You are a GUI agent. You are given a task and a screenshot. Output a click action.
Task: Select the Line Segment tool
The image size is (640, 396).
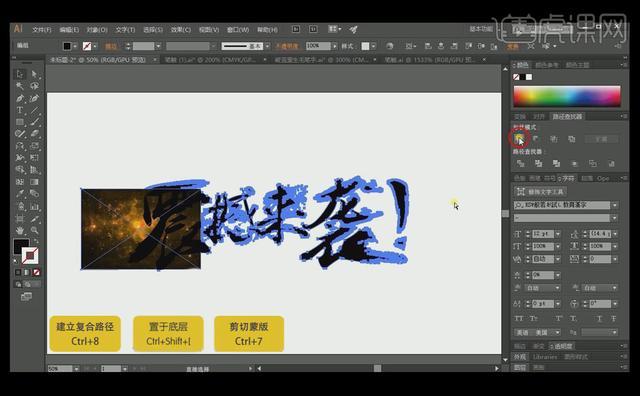pyautogui.click(x=34, y=110)
